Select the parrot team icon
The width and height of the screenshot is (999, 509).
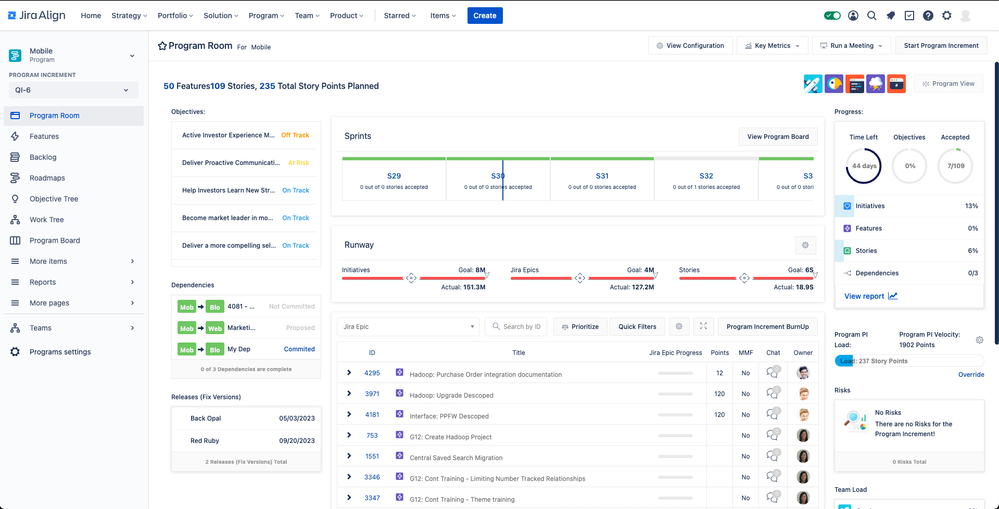point(834,83)
